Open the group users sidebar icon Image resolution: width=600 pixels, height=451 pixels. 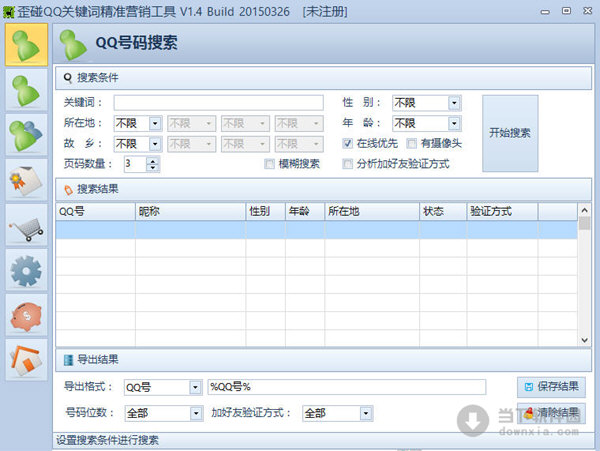[x=26, y=135]
